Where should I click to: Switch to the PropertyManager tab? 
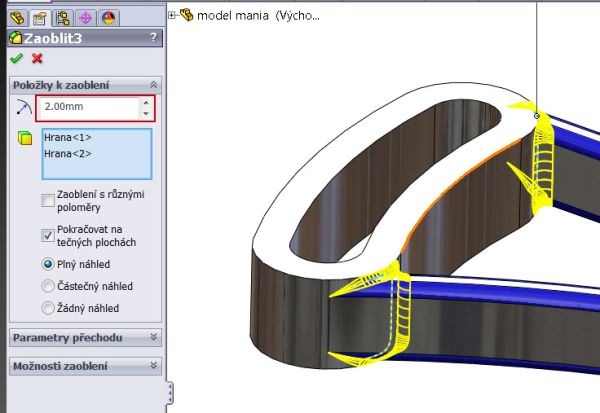(39, 16)
